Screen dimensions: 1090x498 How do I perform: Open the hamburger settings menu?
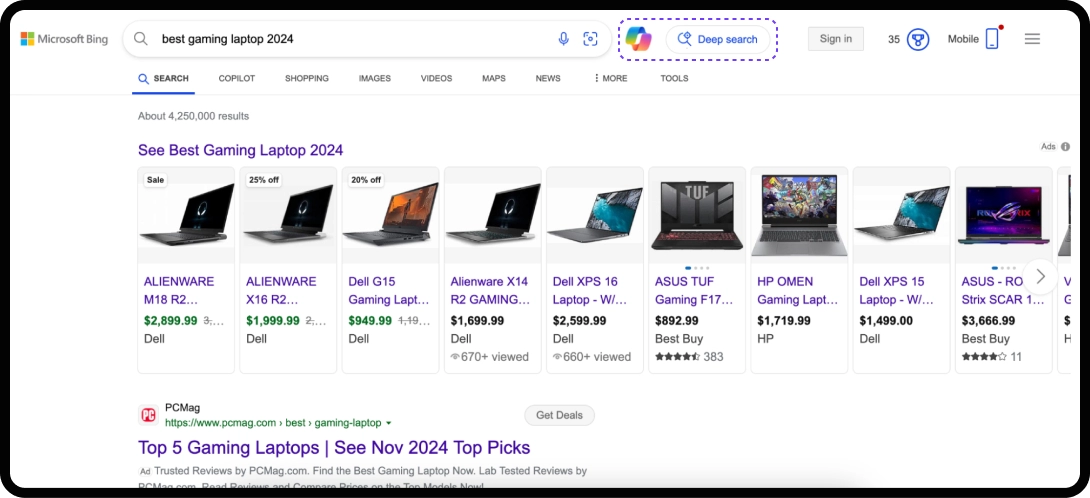coord(1032,39)
